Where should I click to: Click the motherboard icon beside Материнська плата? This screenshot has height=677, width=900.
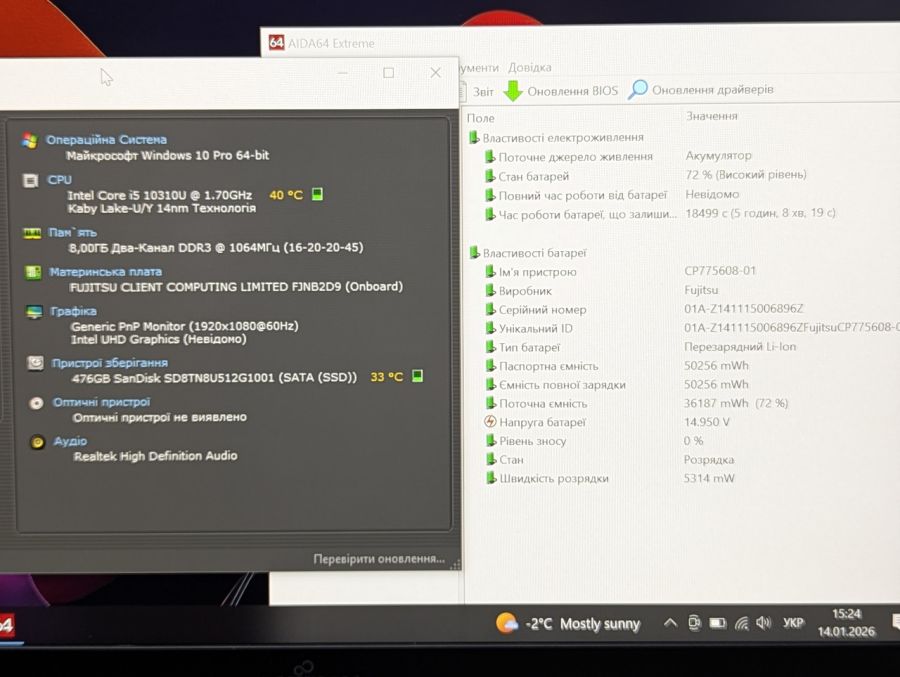(33, 272)
